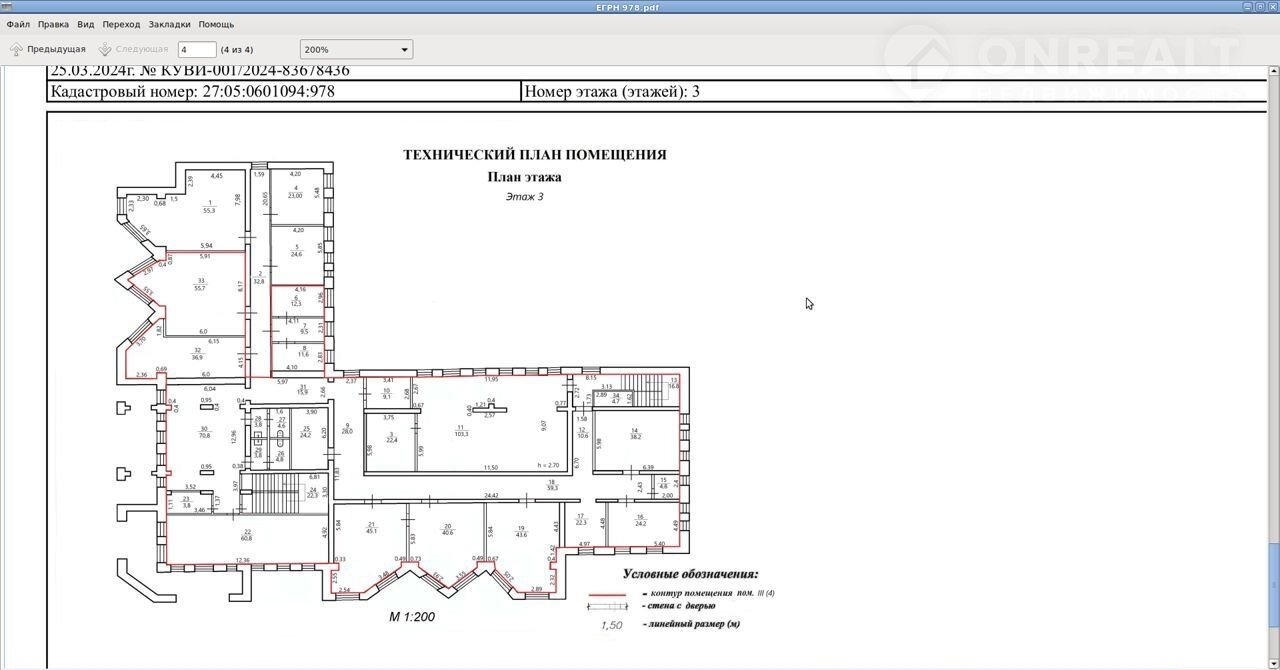The width and height of the screenshot is (1280, 670).
Task: Maximize the PDF viewer window
Action: click(1259, 7)
